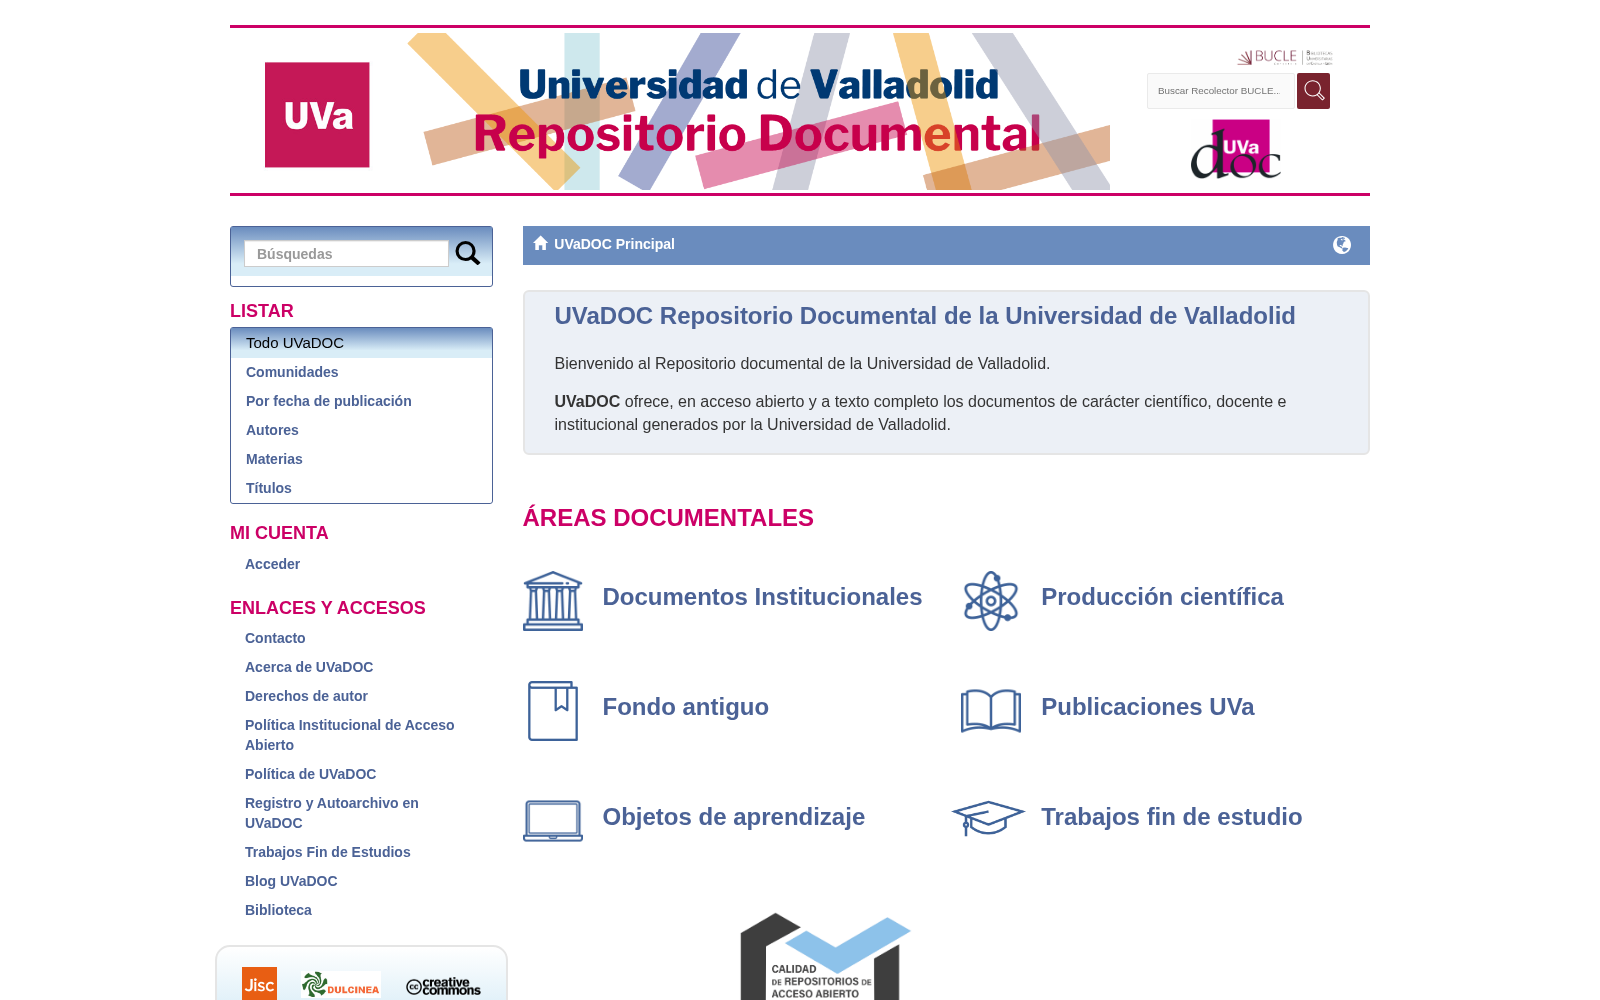The image size is (1600, 1000).
Task: Open the Acceder login link
Action: (x=272, y=564)
